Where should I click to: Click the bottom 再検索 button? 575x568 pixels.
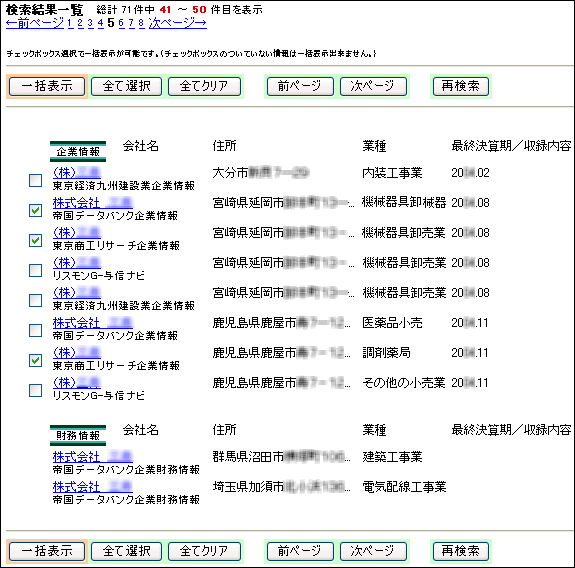tap(461, 551)
